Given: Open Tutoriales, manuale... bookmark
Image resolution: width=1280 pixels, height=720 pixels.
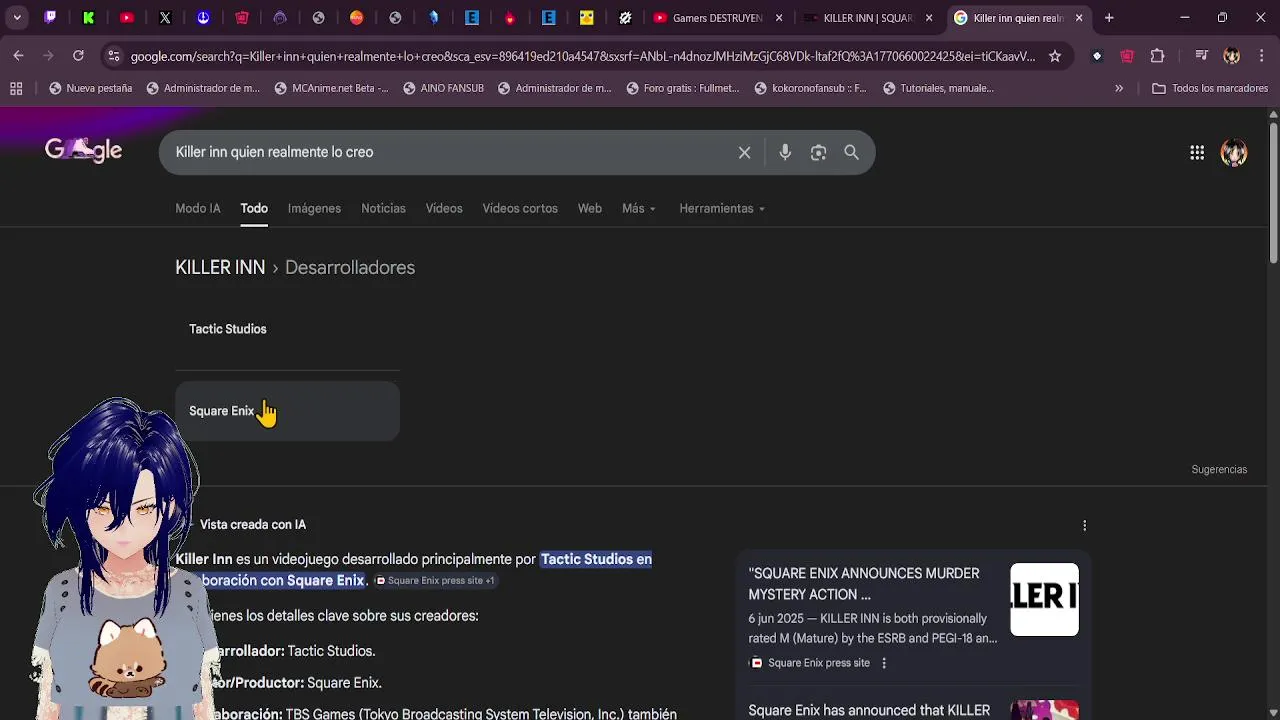Looking at the screenshot, I should pyautogui.click(x=938, y=88).
